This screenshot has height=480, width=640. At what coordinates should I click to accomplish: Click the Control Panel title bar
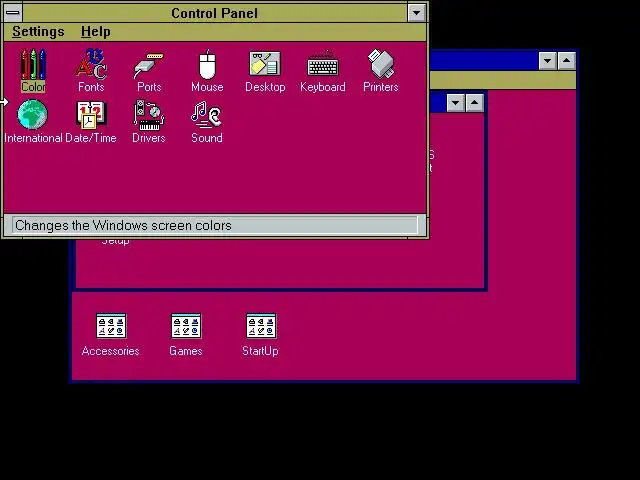click(215, 13)
